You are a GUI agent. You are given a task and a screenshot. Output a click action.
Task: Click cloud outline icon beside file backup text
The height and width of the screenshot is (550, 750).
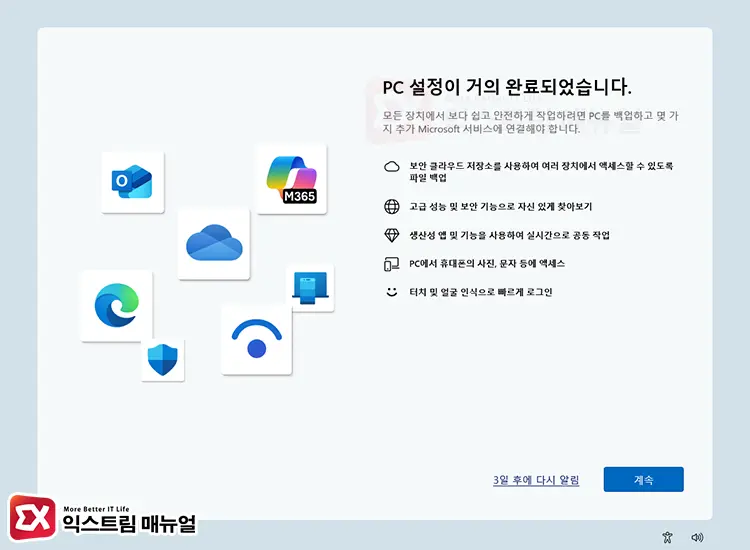(391, 167)
